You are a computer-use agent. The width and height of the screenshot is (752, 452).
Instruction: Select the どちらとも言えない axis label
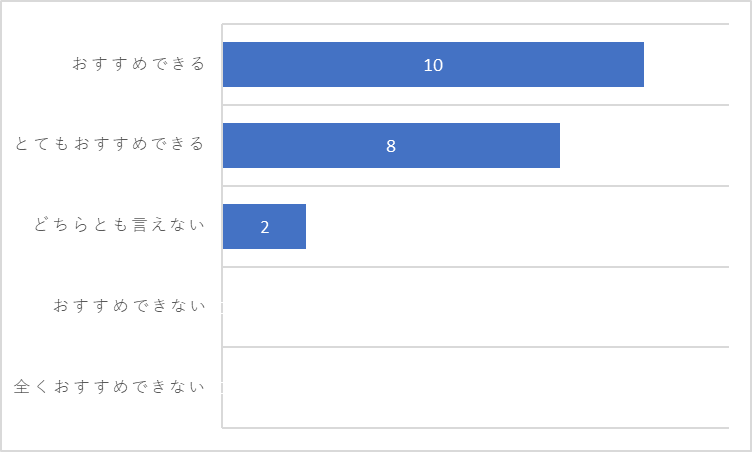(119, 225)
